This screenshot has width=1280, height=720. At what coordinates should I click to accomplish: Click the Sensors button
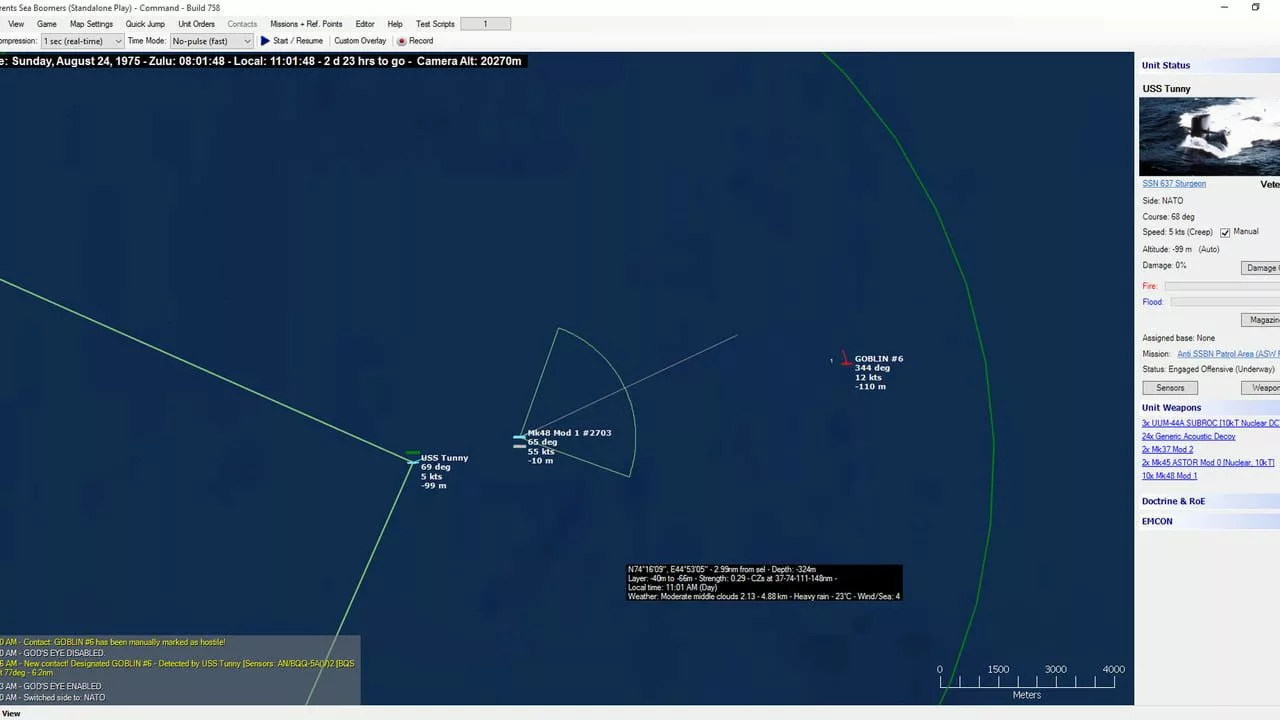(1170, 388)
